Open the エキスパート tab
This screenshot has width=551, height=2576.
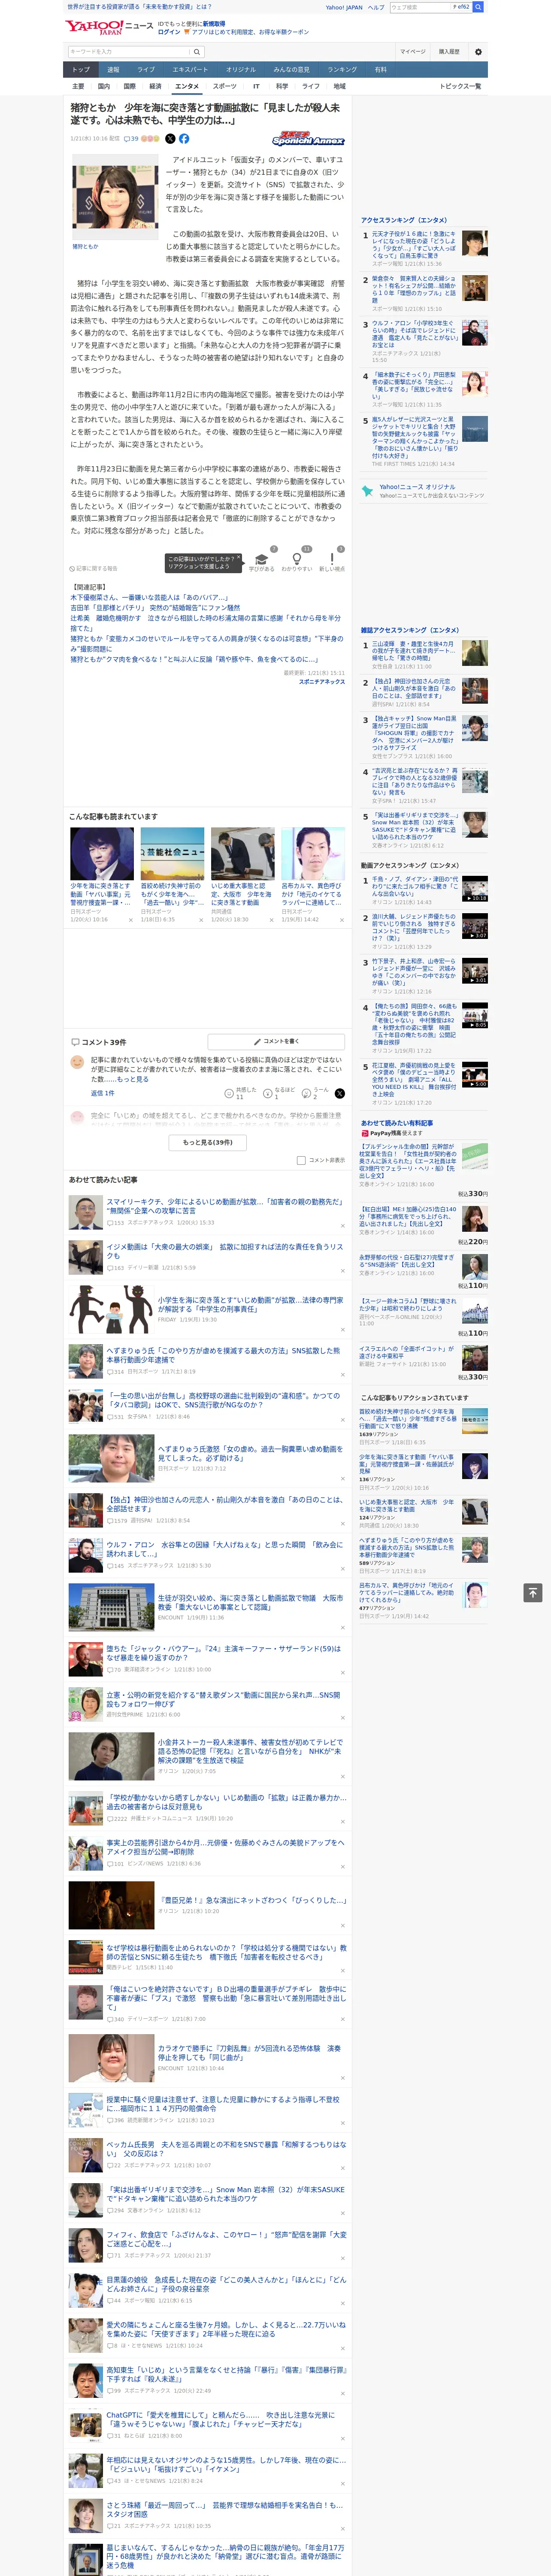[x=190, y=70]
